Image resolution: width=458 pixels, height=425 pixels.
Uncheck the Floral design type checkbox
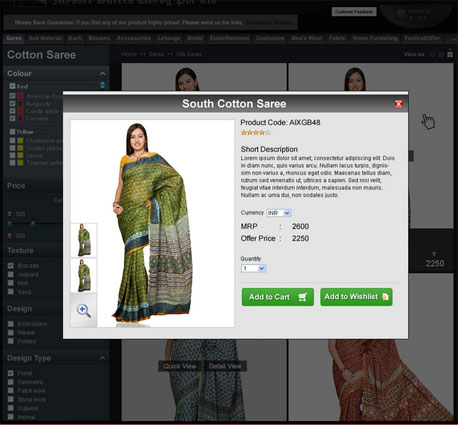pyautogui.click(x=11, y=373)
